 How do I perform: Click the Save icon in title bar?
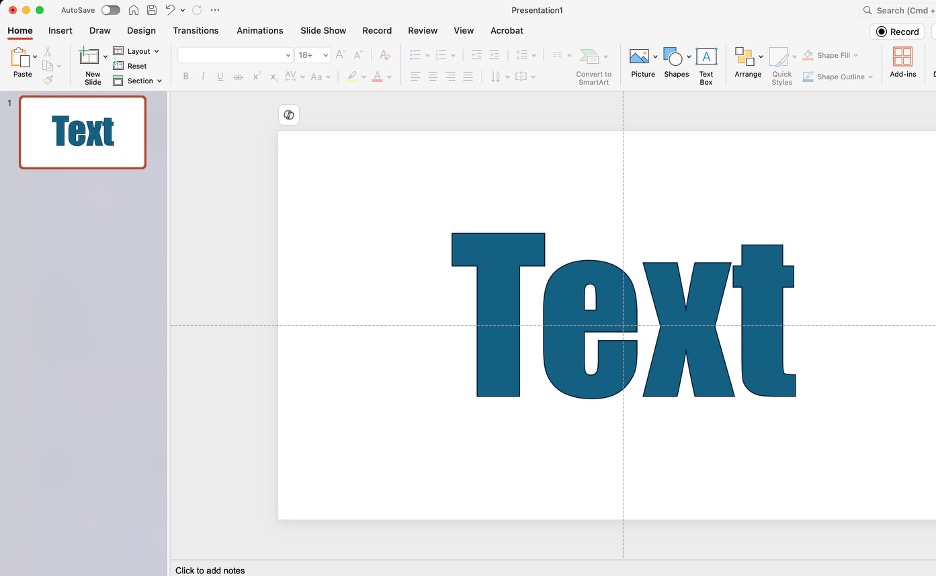tap(151, 10)
